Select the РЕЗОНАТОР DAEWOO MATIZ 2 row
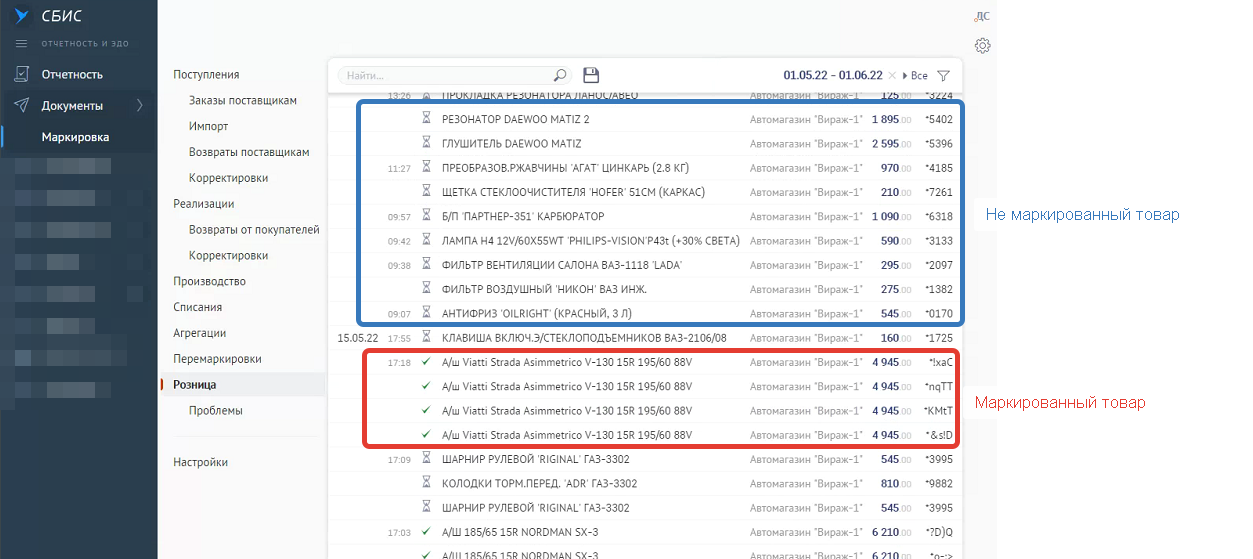1253x559 pixels. click(x=515, y=119)
